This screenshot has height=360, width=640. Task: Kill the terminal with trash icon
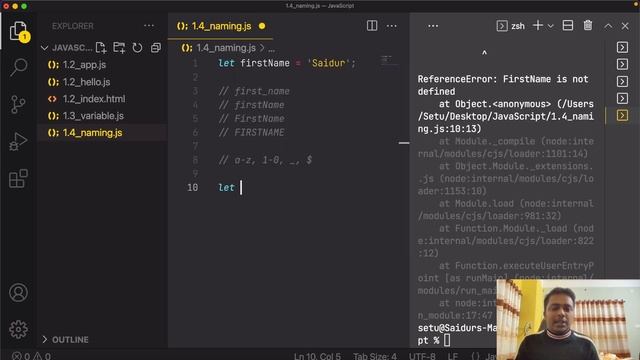[x=588, y=25]
